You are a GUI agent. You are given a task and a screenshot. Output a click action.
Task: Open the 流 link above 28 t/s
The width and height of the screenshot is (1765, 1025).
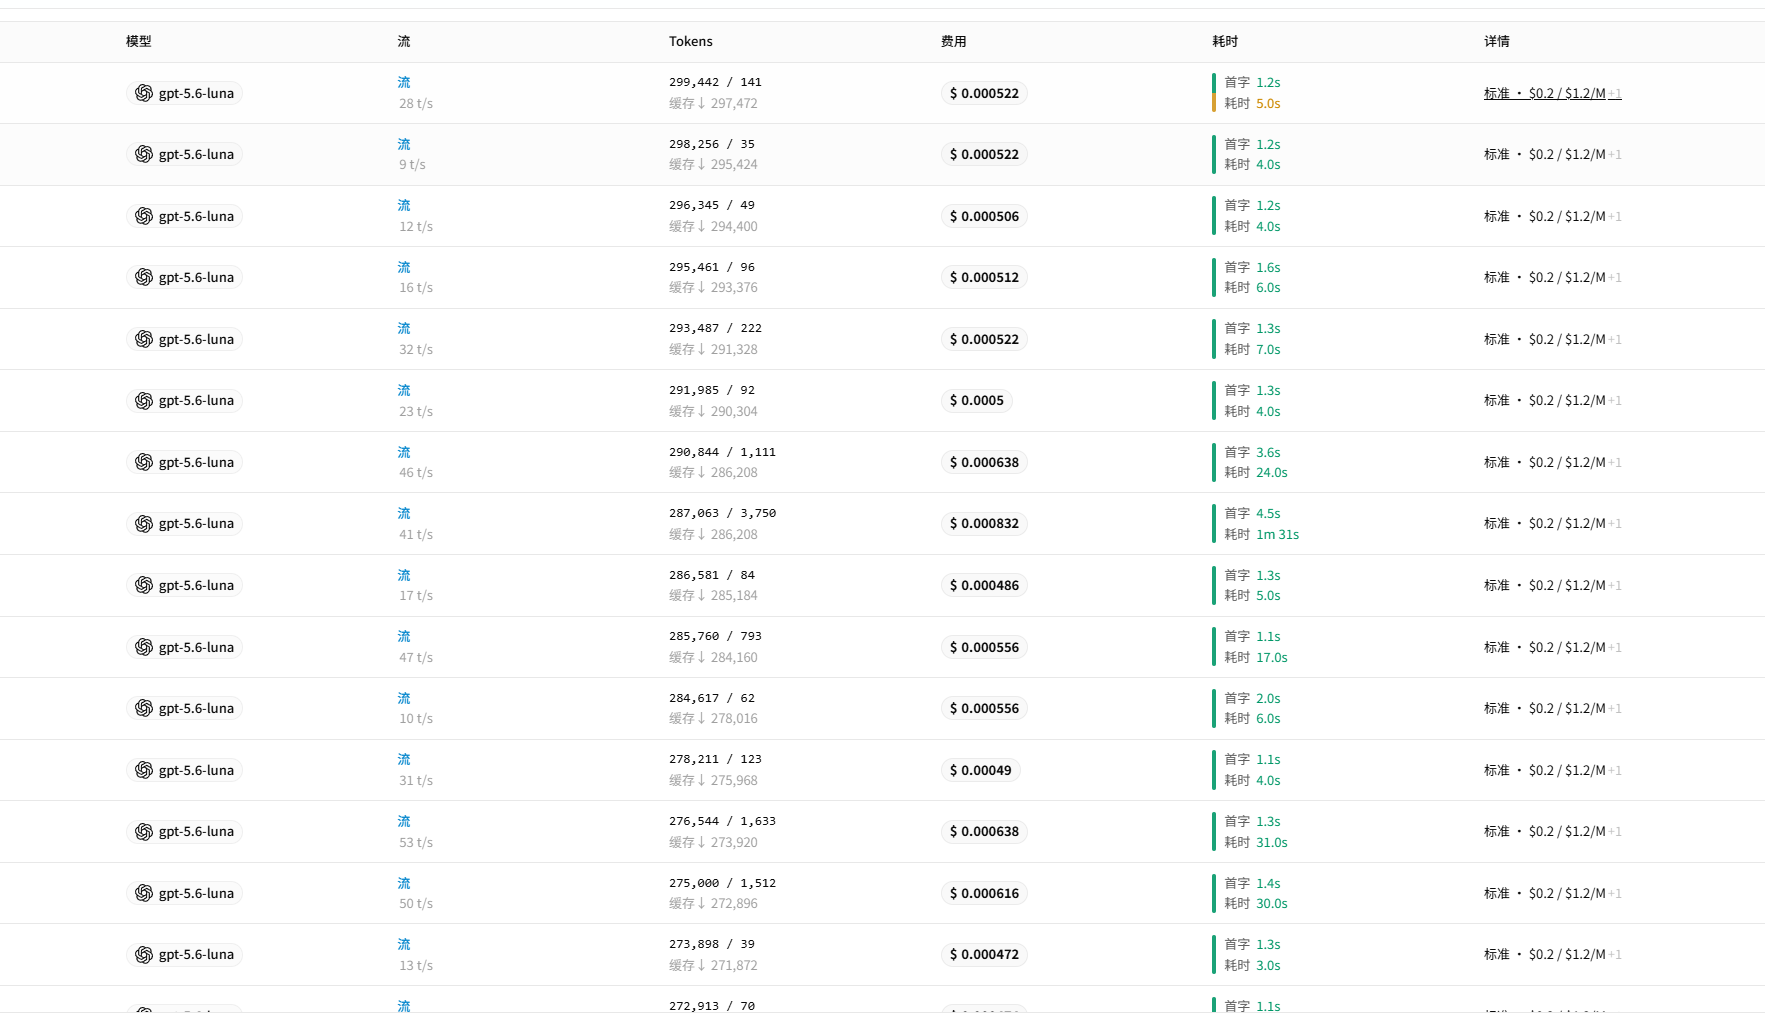coord(404,82)
